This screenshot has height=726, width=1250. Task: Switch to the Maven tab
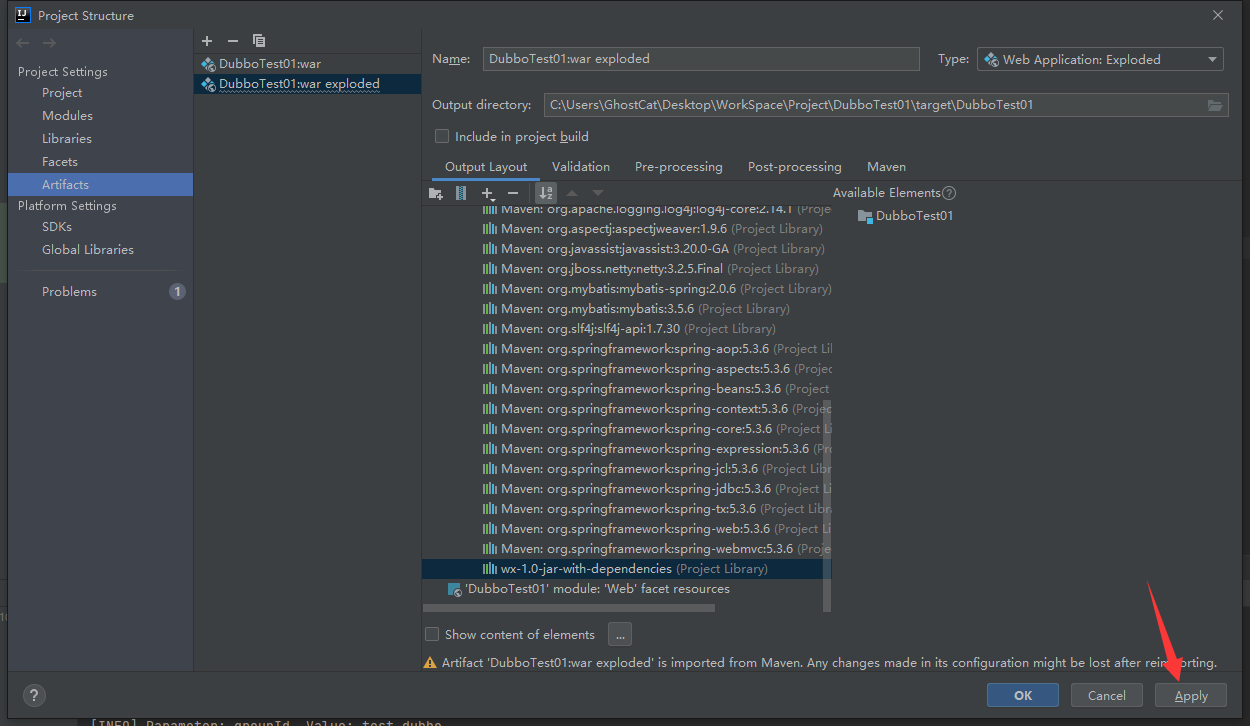click(x=886, y=167)
